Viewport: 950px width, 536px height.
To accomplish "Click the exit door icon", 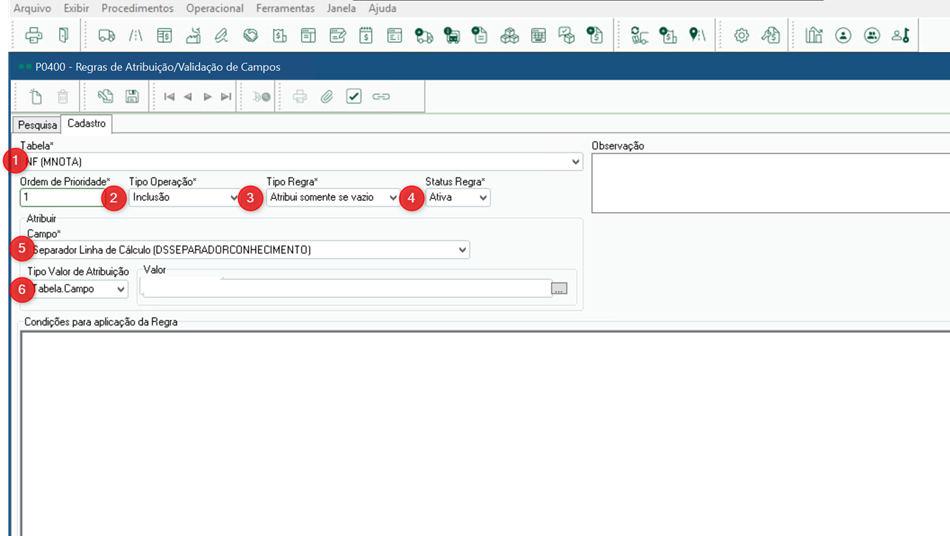I will [x=64, y=36].
